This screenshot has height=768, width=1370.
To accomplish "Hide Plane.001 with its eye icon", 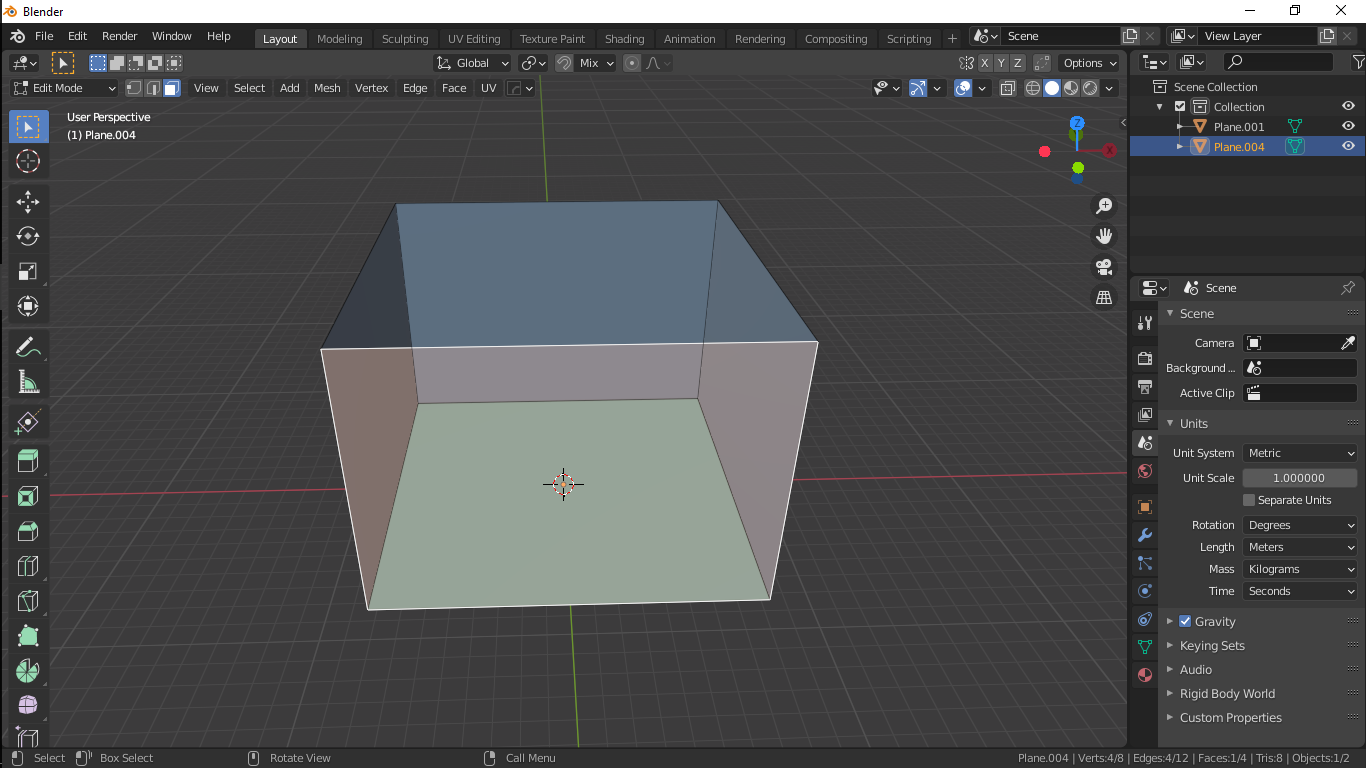I will coord(1348,127).
